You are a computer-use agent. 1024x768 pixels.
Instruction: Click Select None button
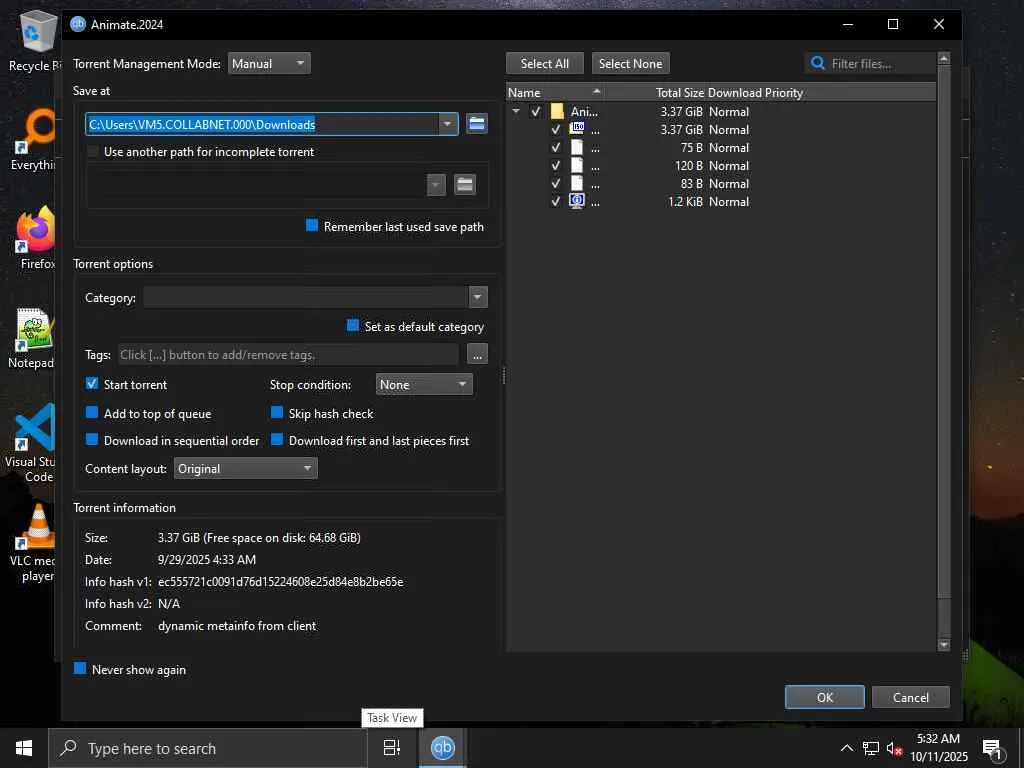pos(630,63)
